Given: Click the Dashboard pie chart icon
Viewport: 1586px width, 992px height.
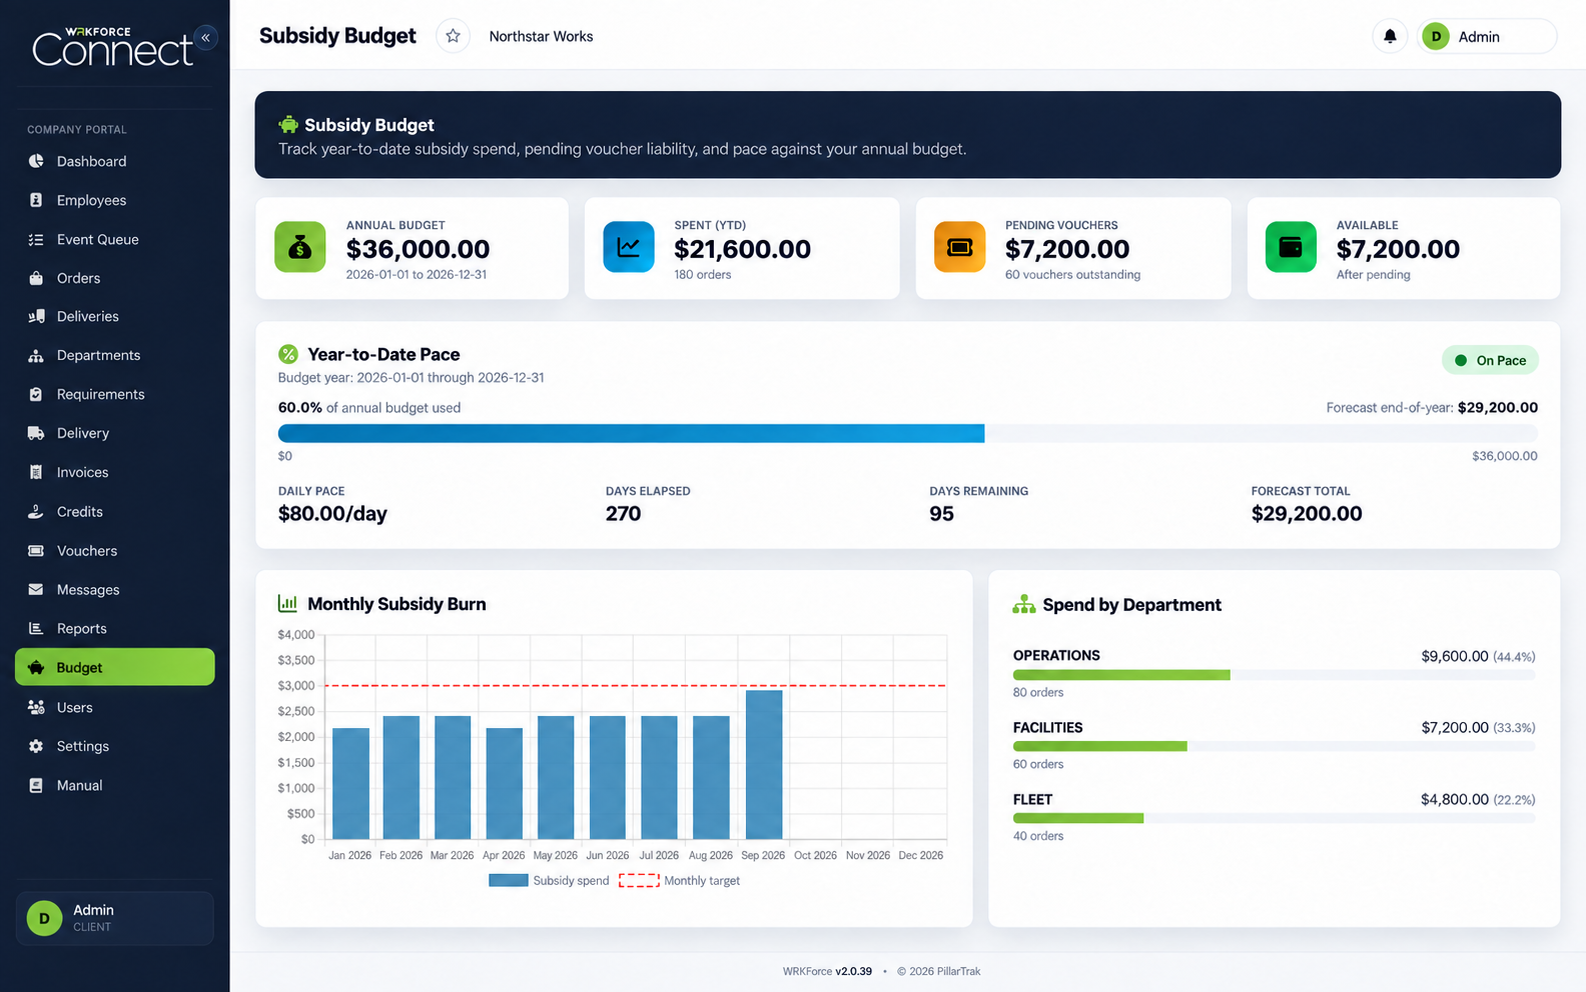Looking at the screenshot, I should pyautogui.click(x=36, y=161).
